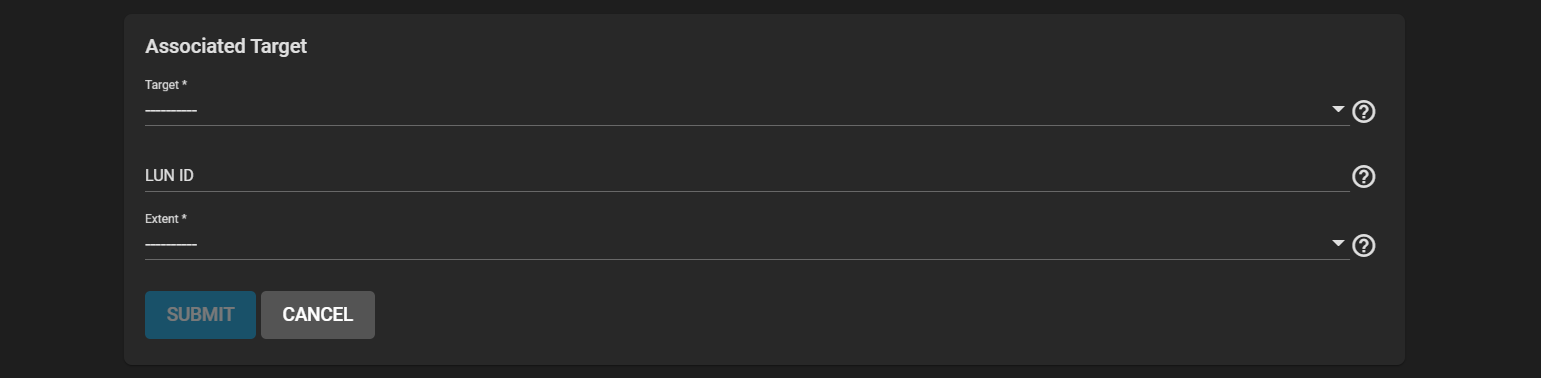Open the Extent help question-mark icon

(x=1363, y=245)
